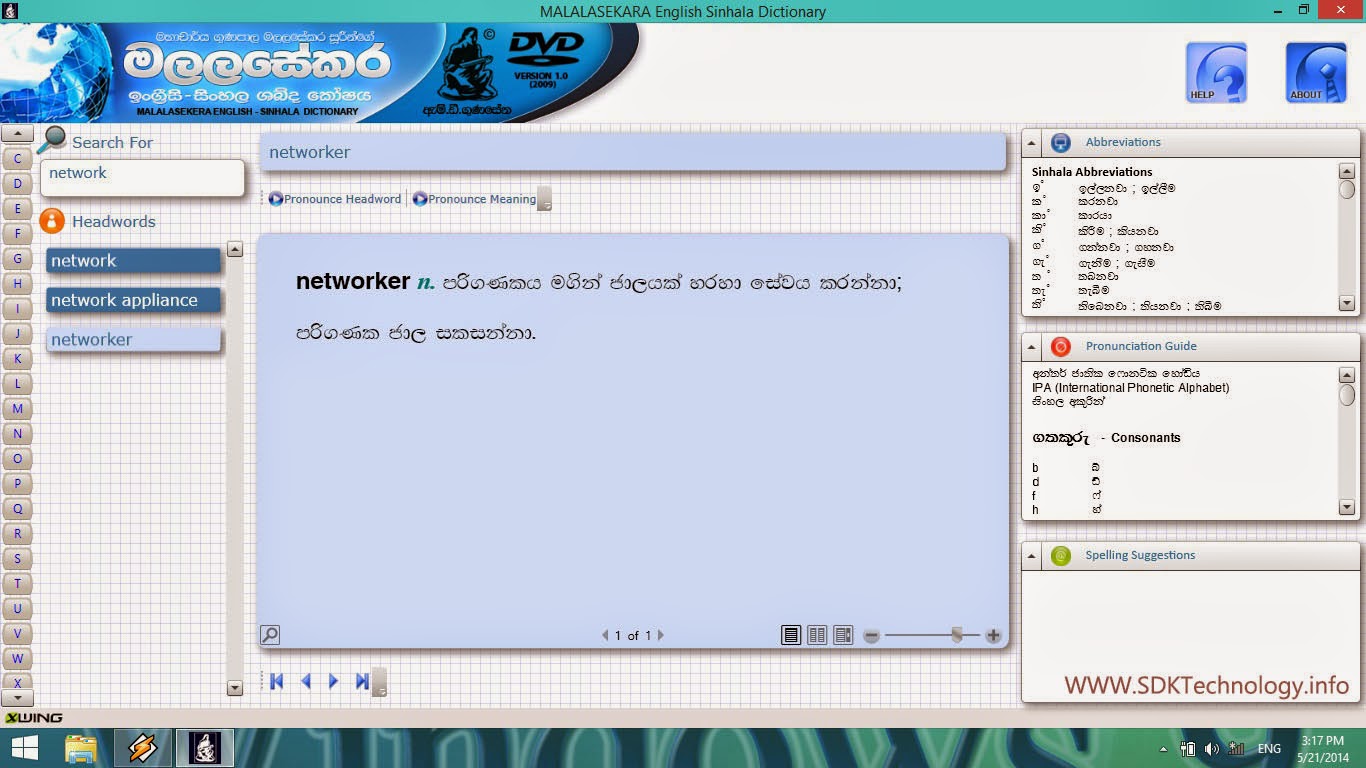
Task: Play Pronounce Meaning audio
Action: (x=474, y=199)
